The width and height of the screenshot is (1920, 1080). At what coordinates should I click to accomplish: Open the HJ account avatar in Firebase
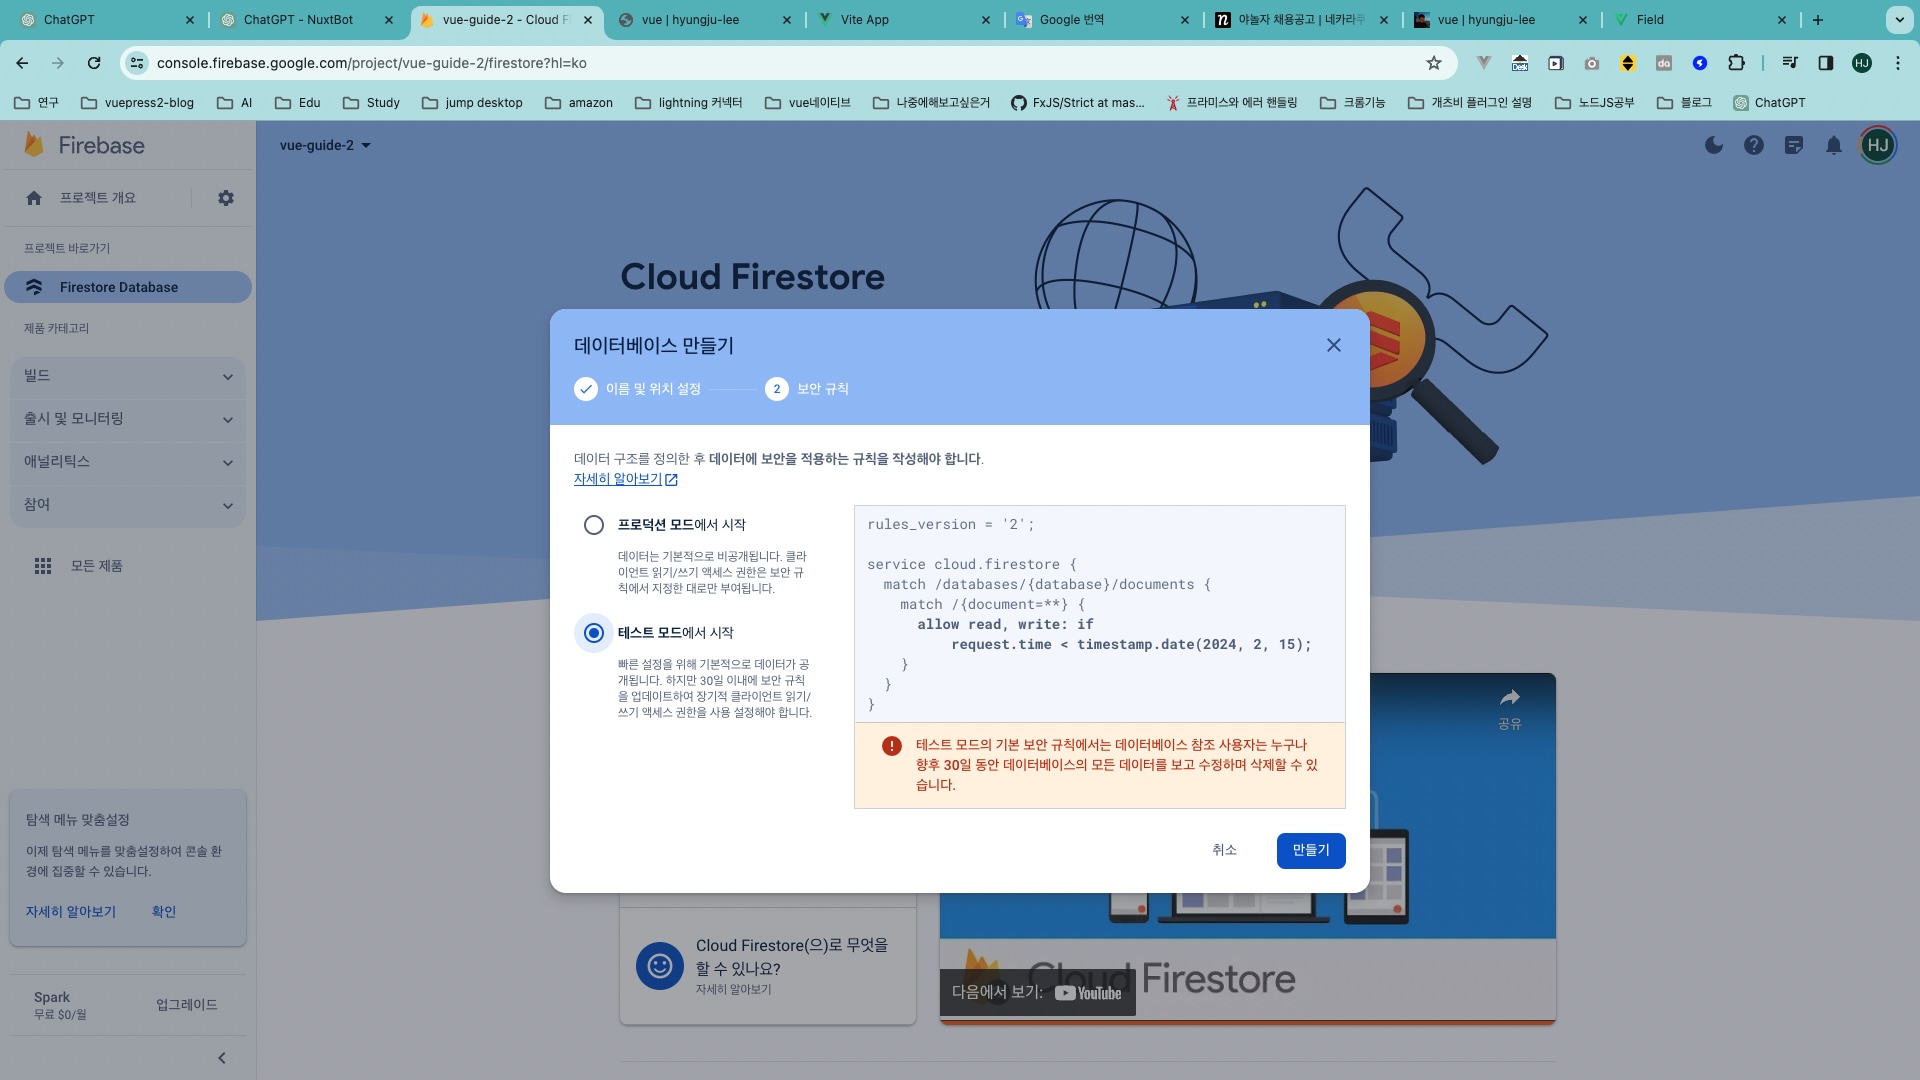(x=1877, y=145)
